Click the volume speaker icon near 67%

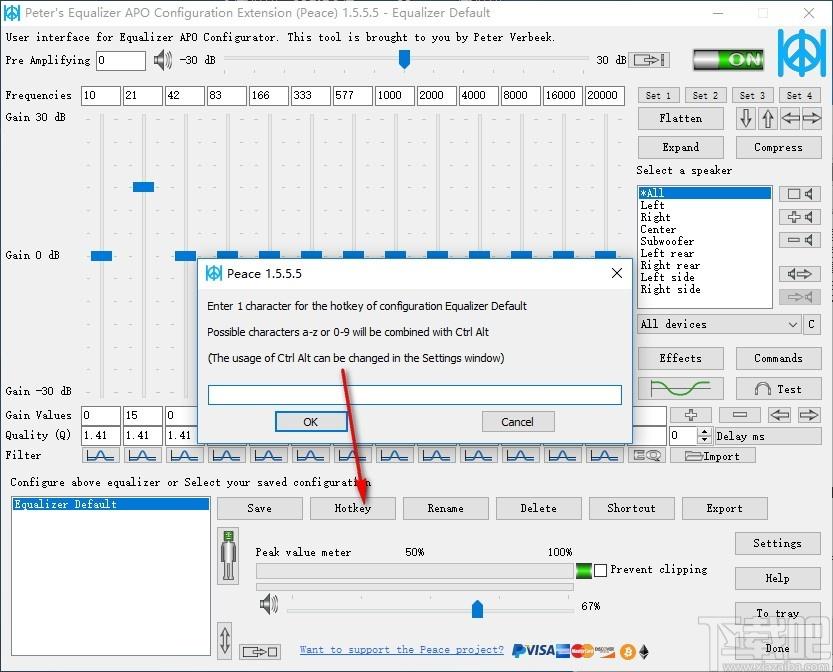tap(269, 604)
